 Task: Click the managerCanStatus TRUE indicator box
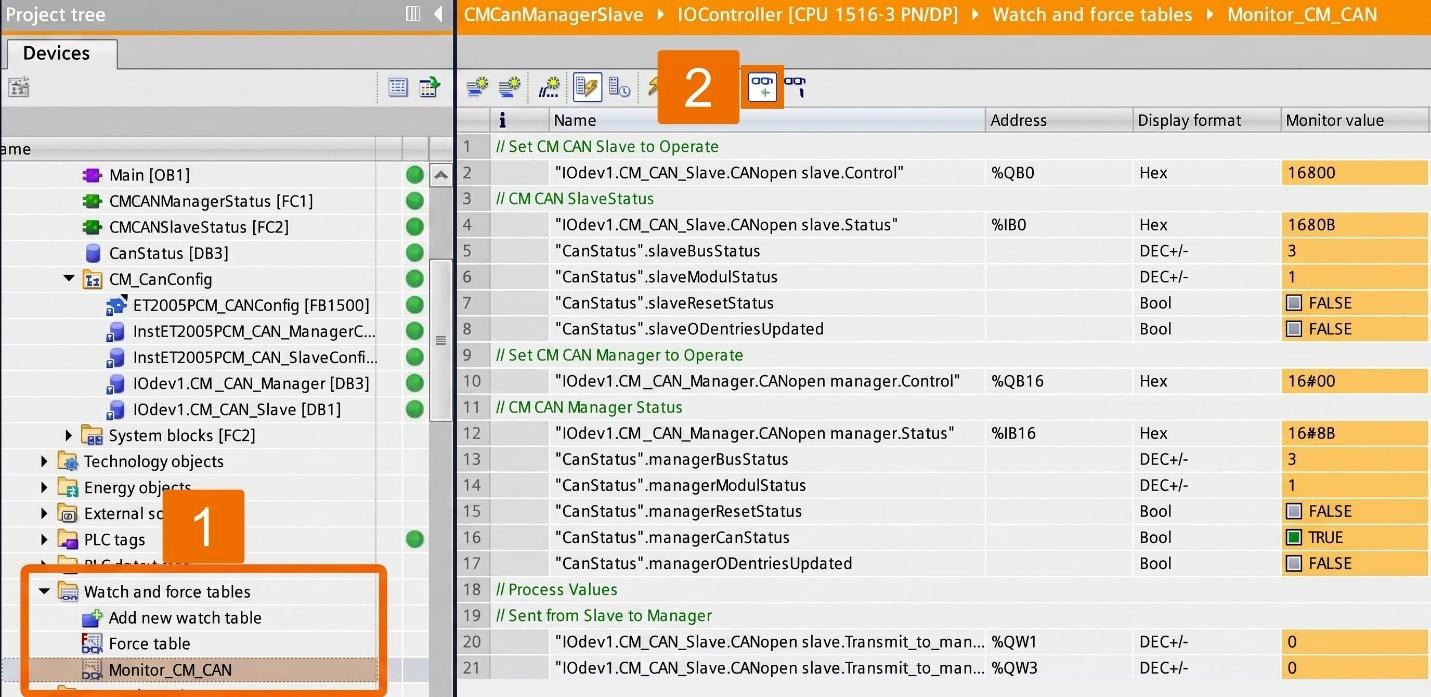(1295, 537)
